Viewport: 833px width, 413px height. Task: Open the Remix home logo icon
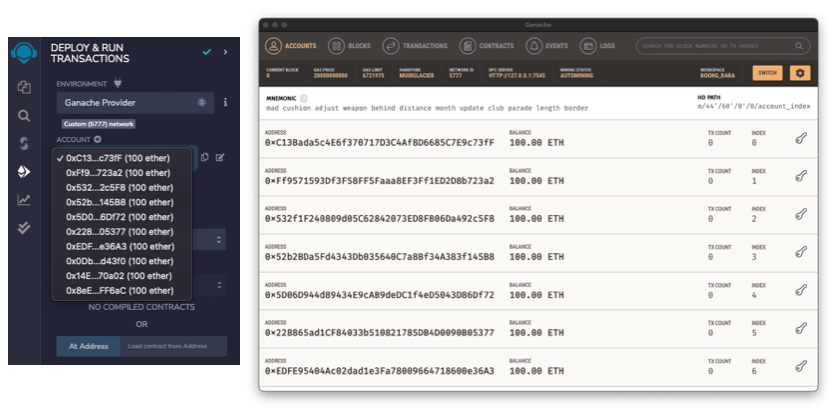[24, 53]
